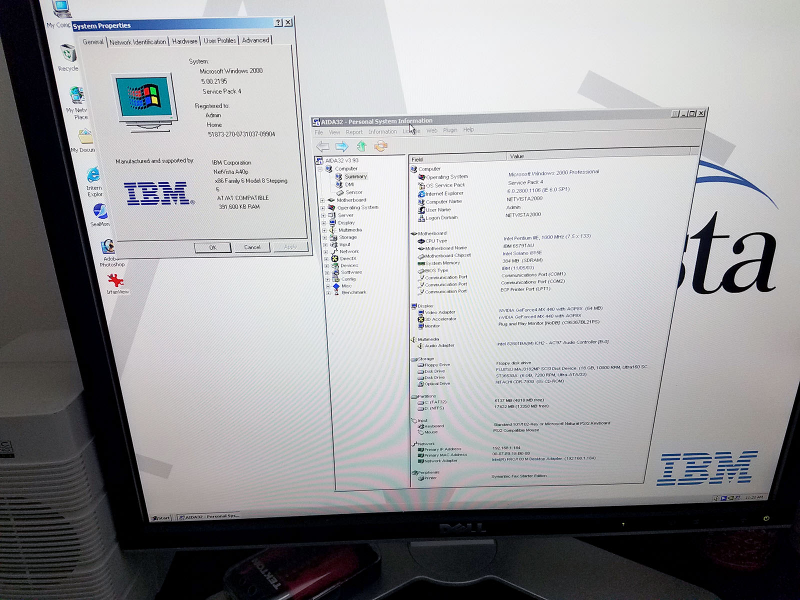Click the Misc blue diamond icon
The image size is (800, 600).
click(x=336, y=286)
